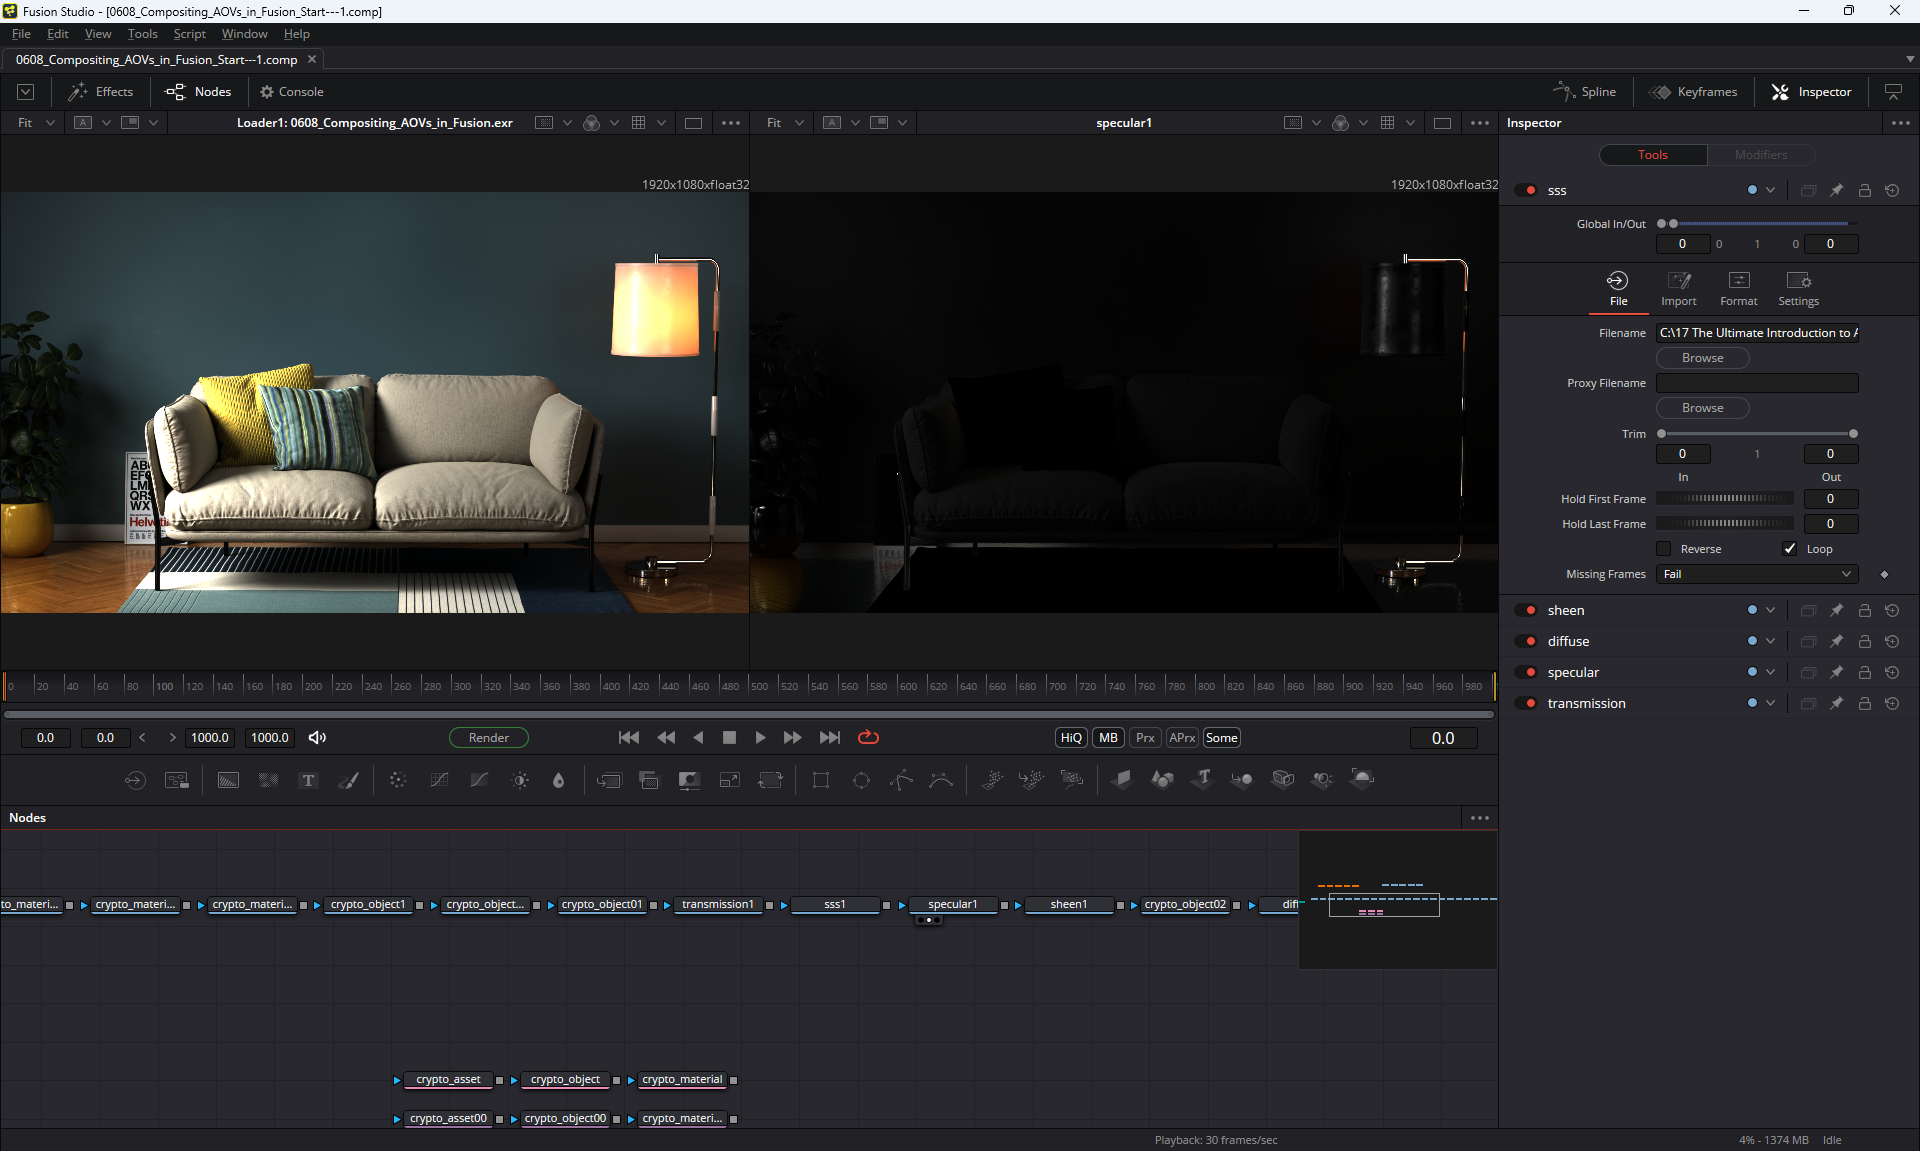The height and width of the screenshot is (1151, 1920).
Task: Toggle the HiQ render mode
Action: tap(1071, 737)
